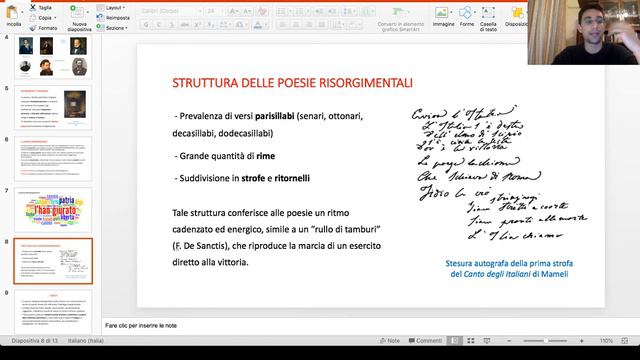Open the Nuova diapositiva dropdown arrow
Viewport: 640px width, 360px height.
[x=87, y=12]
